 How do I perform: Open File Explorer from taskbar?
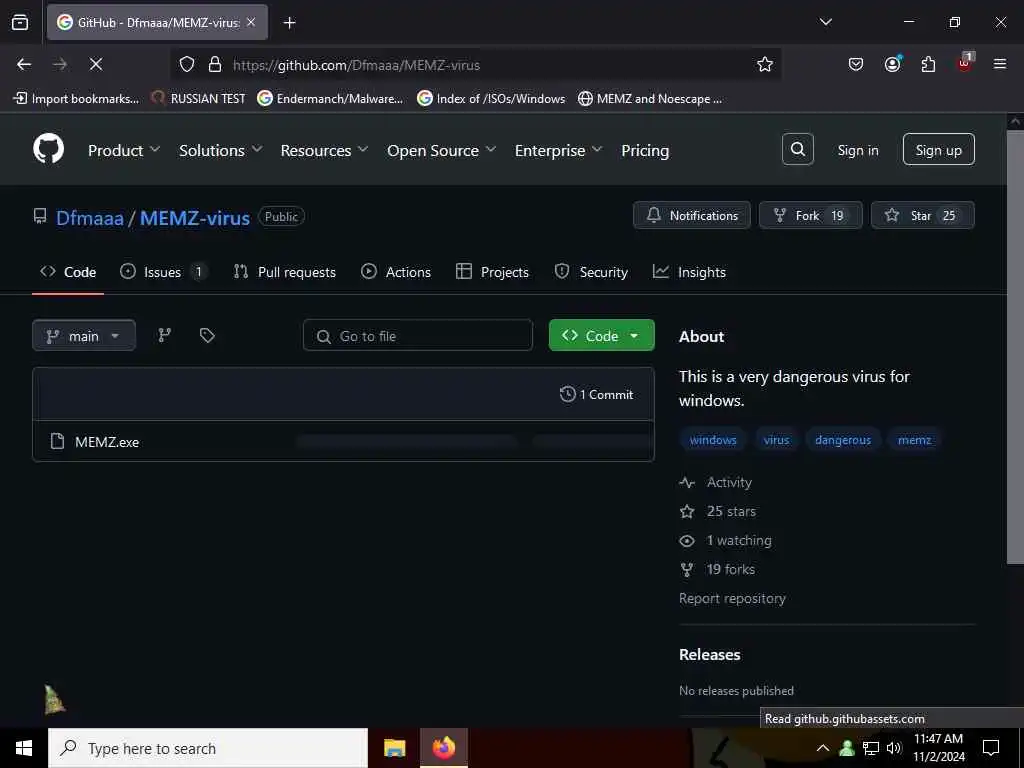pos(394,748)
